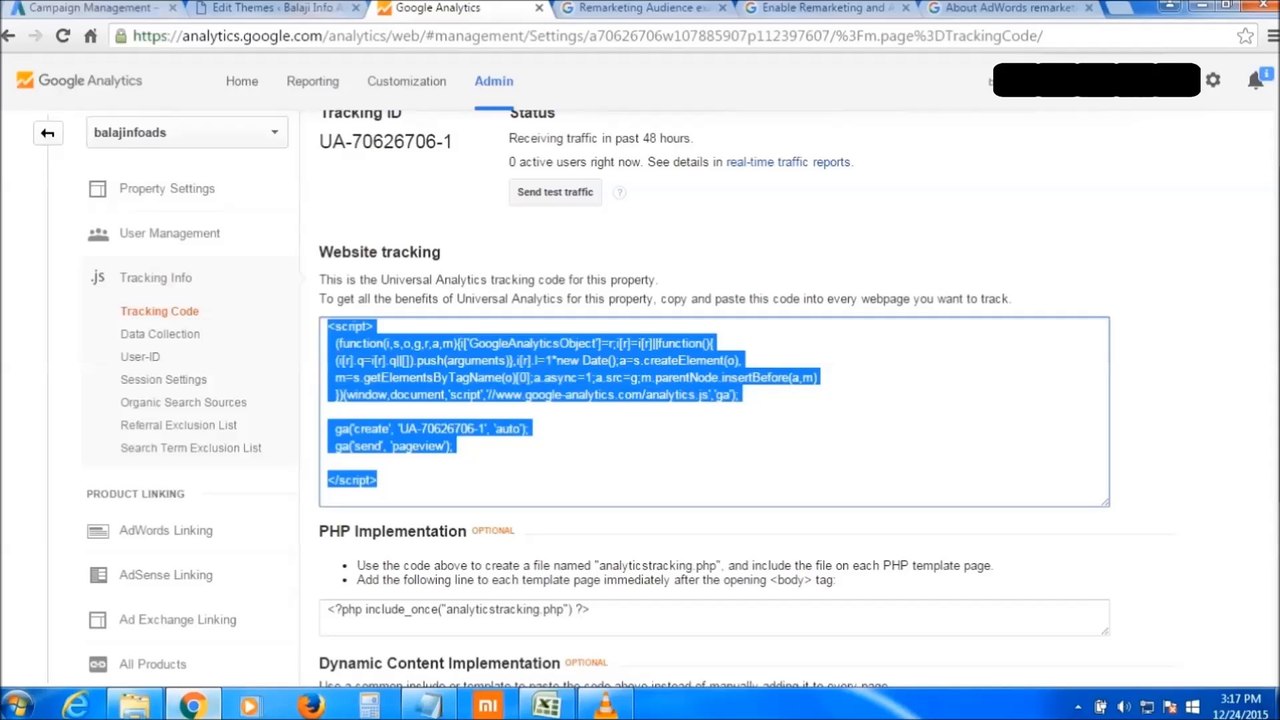This screenshot has width=1280, height=720.
Task: Open Excel from taskbar
Action: tap(546, 706)
